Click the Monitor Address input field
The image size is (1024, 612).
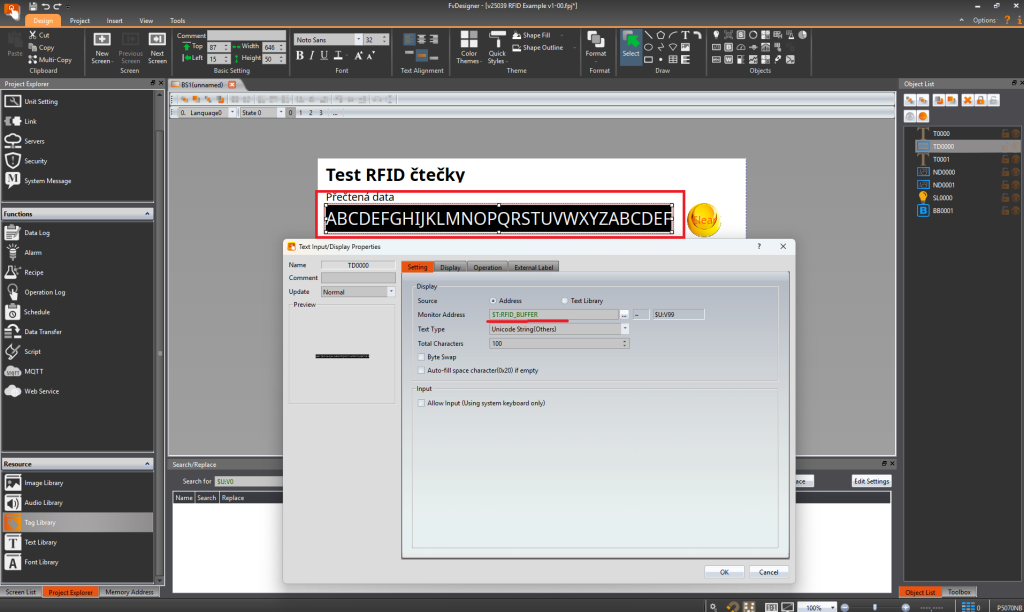pyautogui.click(x=552, y=314)
